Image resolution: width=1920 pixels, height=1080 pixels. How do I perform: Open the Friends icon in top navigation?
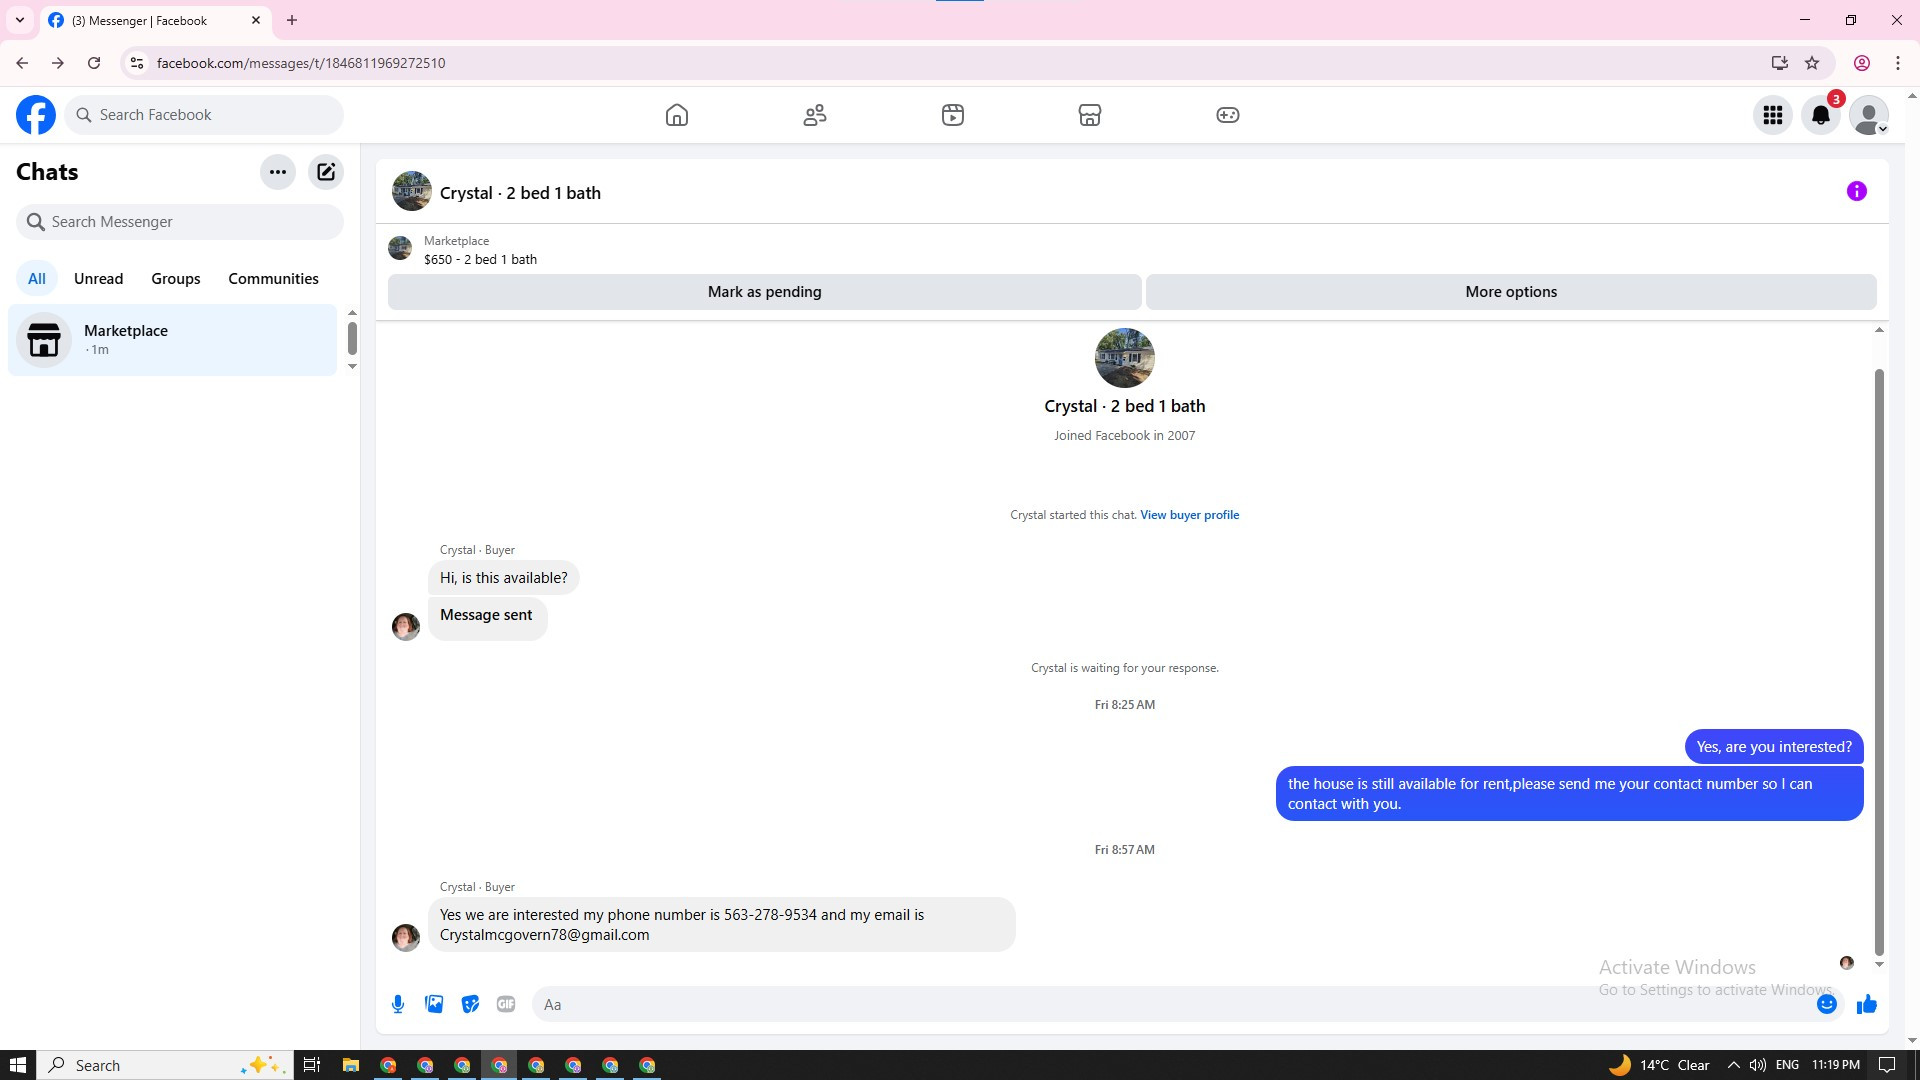point(815,115)
